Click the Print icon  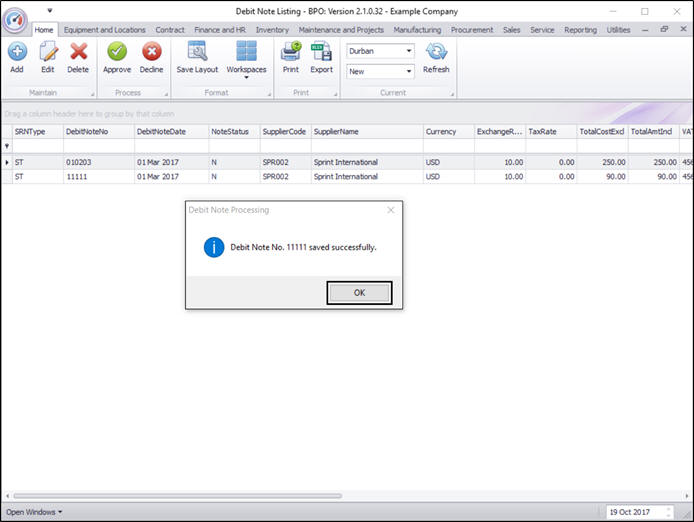(x=291, y=51)
